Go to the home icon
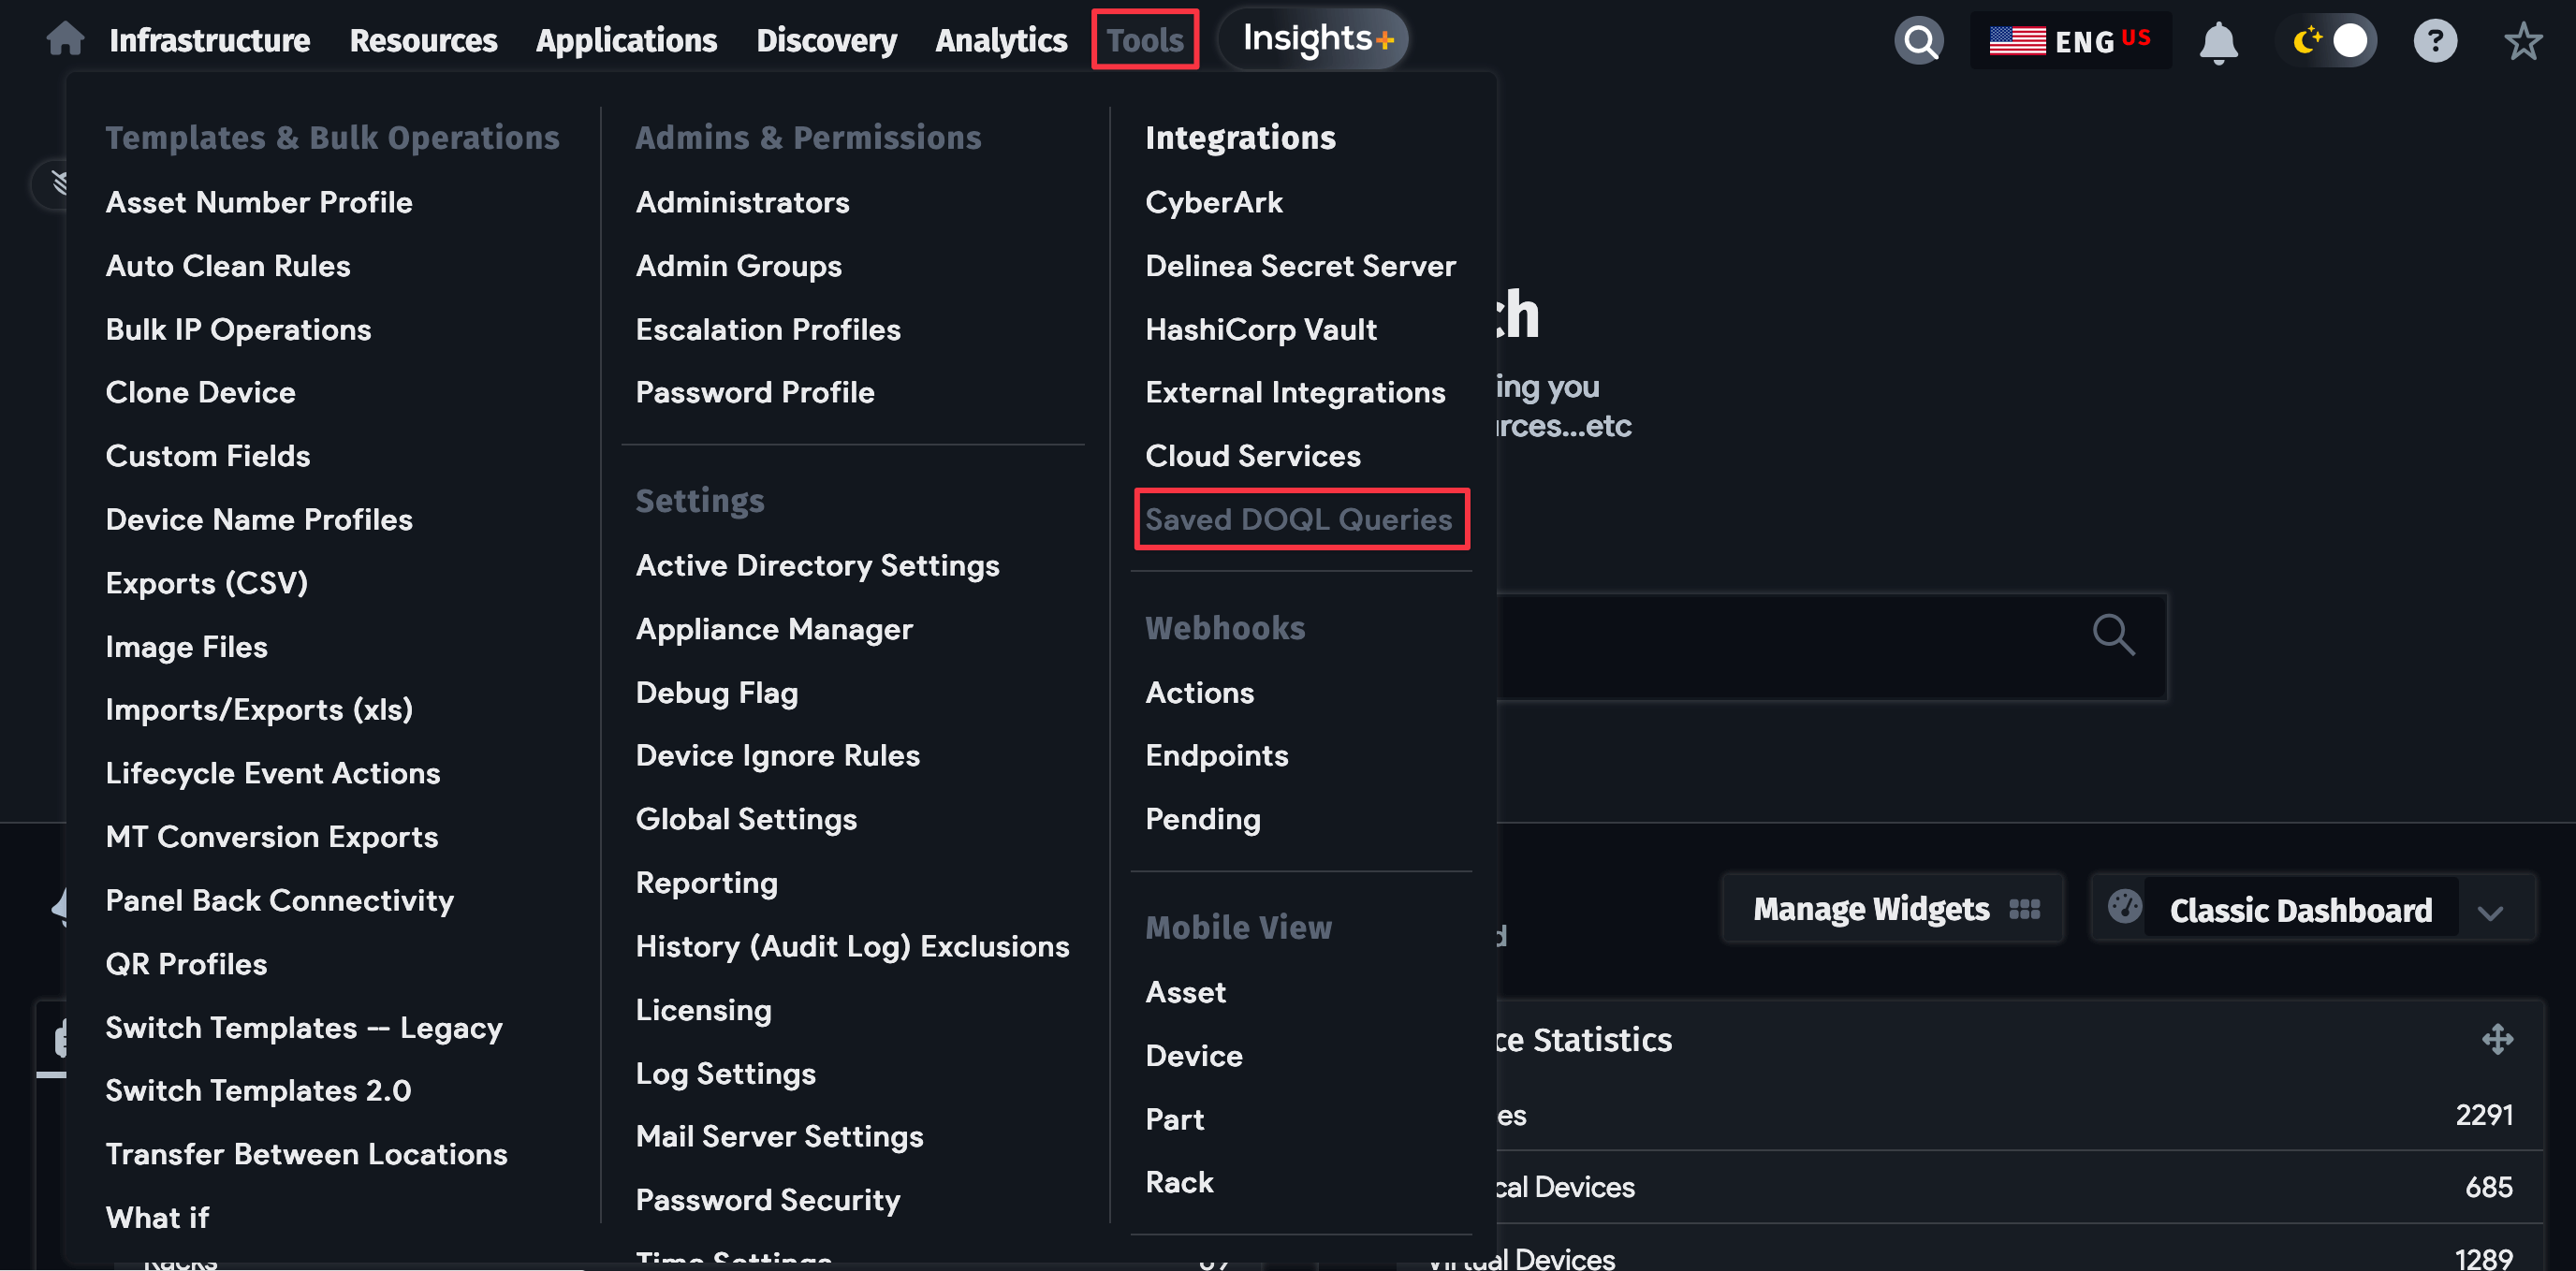Image resolution: width=2576 pixels, height=1271 pixels. tap(65, 39)
